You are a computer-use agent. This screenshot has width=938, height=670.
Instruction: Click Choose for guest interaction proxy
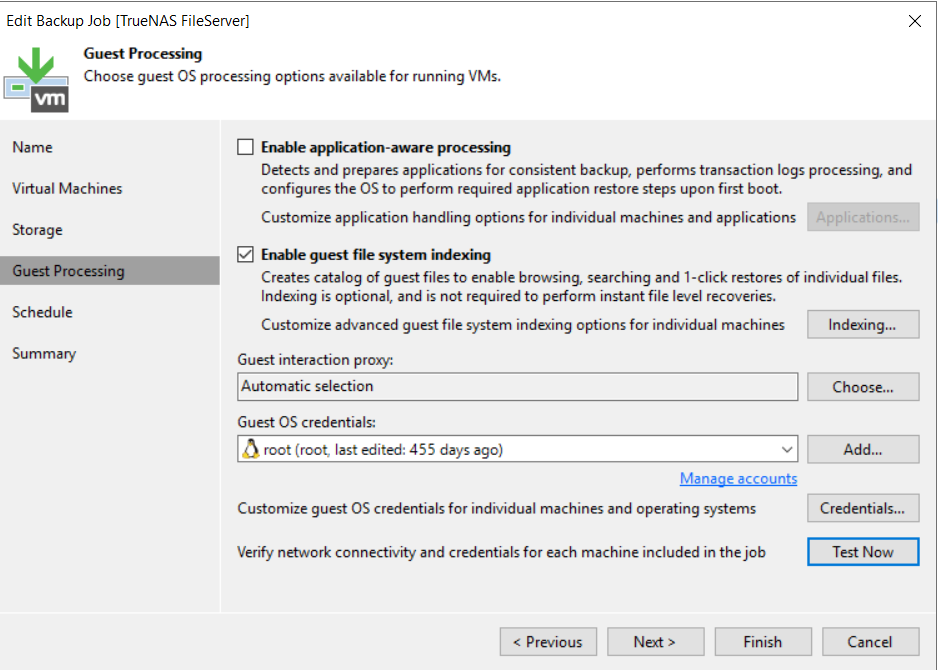click(x=863, y=387)
